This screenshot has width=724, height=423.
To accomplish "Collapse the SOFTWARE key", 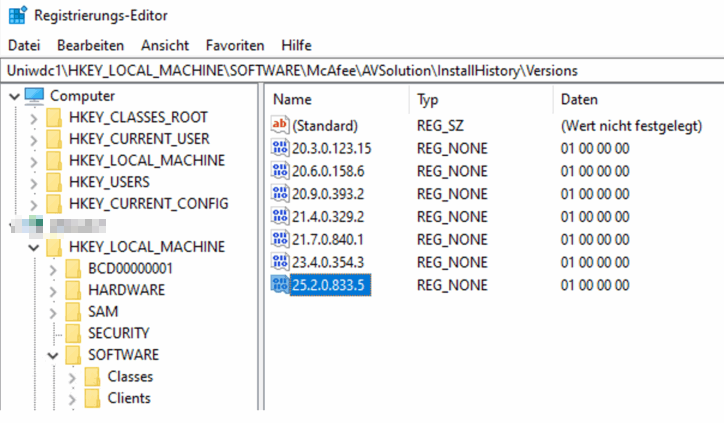I will [x=53, y=355].
